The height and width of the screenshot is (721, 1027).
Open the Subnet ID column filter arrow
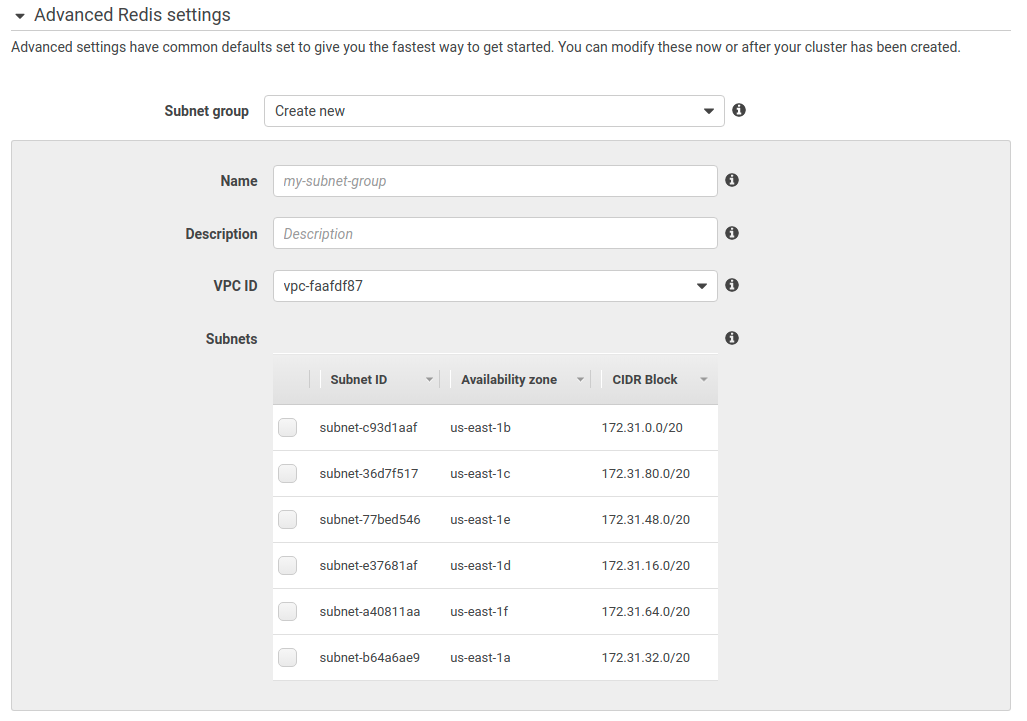tap(429, 380)
